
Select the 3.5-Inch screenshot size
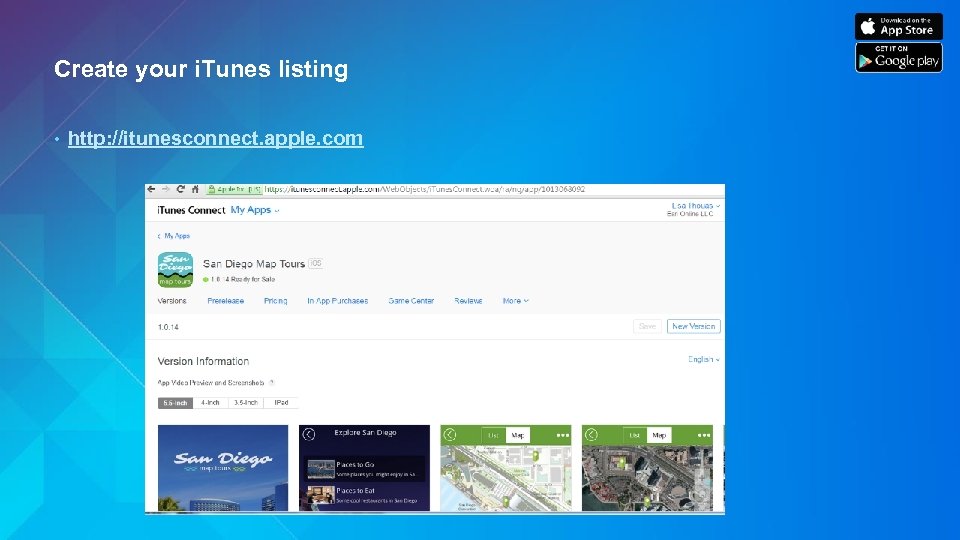coord(246,403)
